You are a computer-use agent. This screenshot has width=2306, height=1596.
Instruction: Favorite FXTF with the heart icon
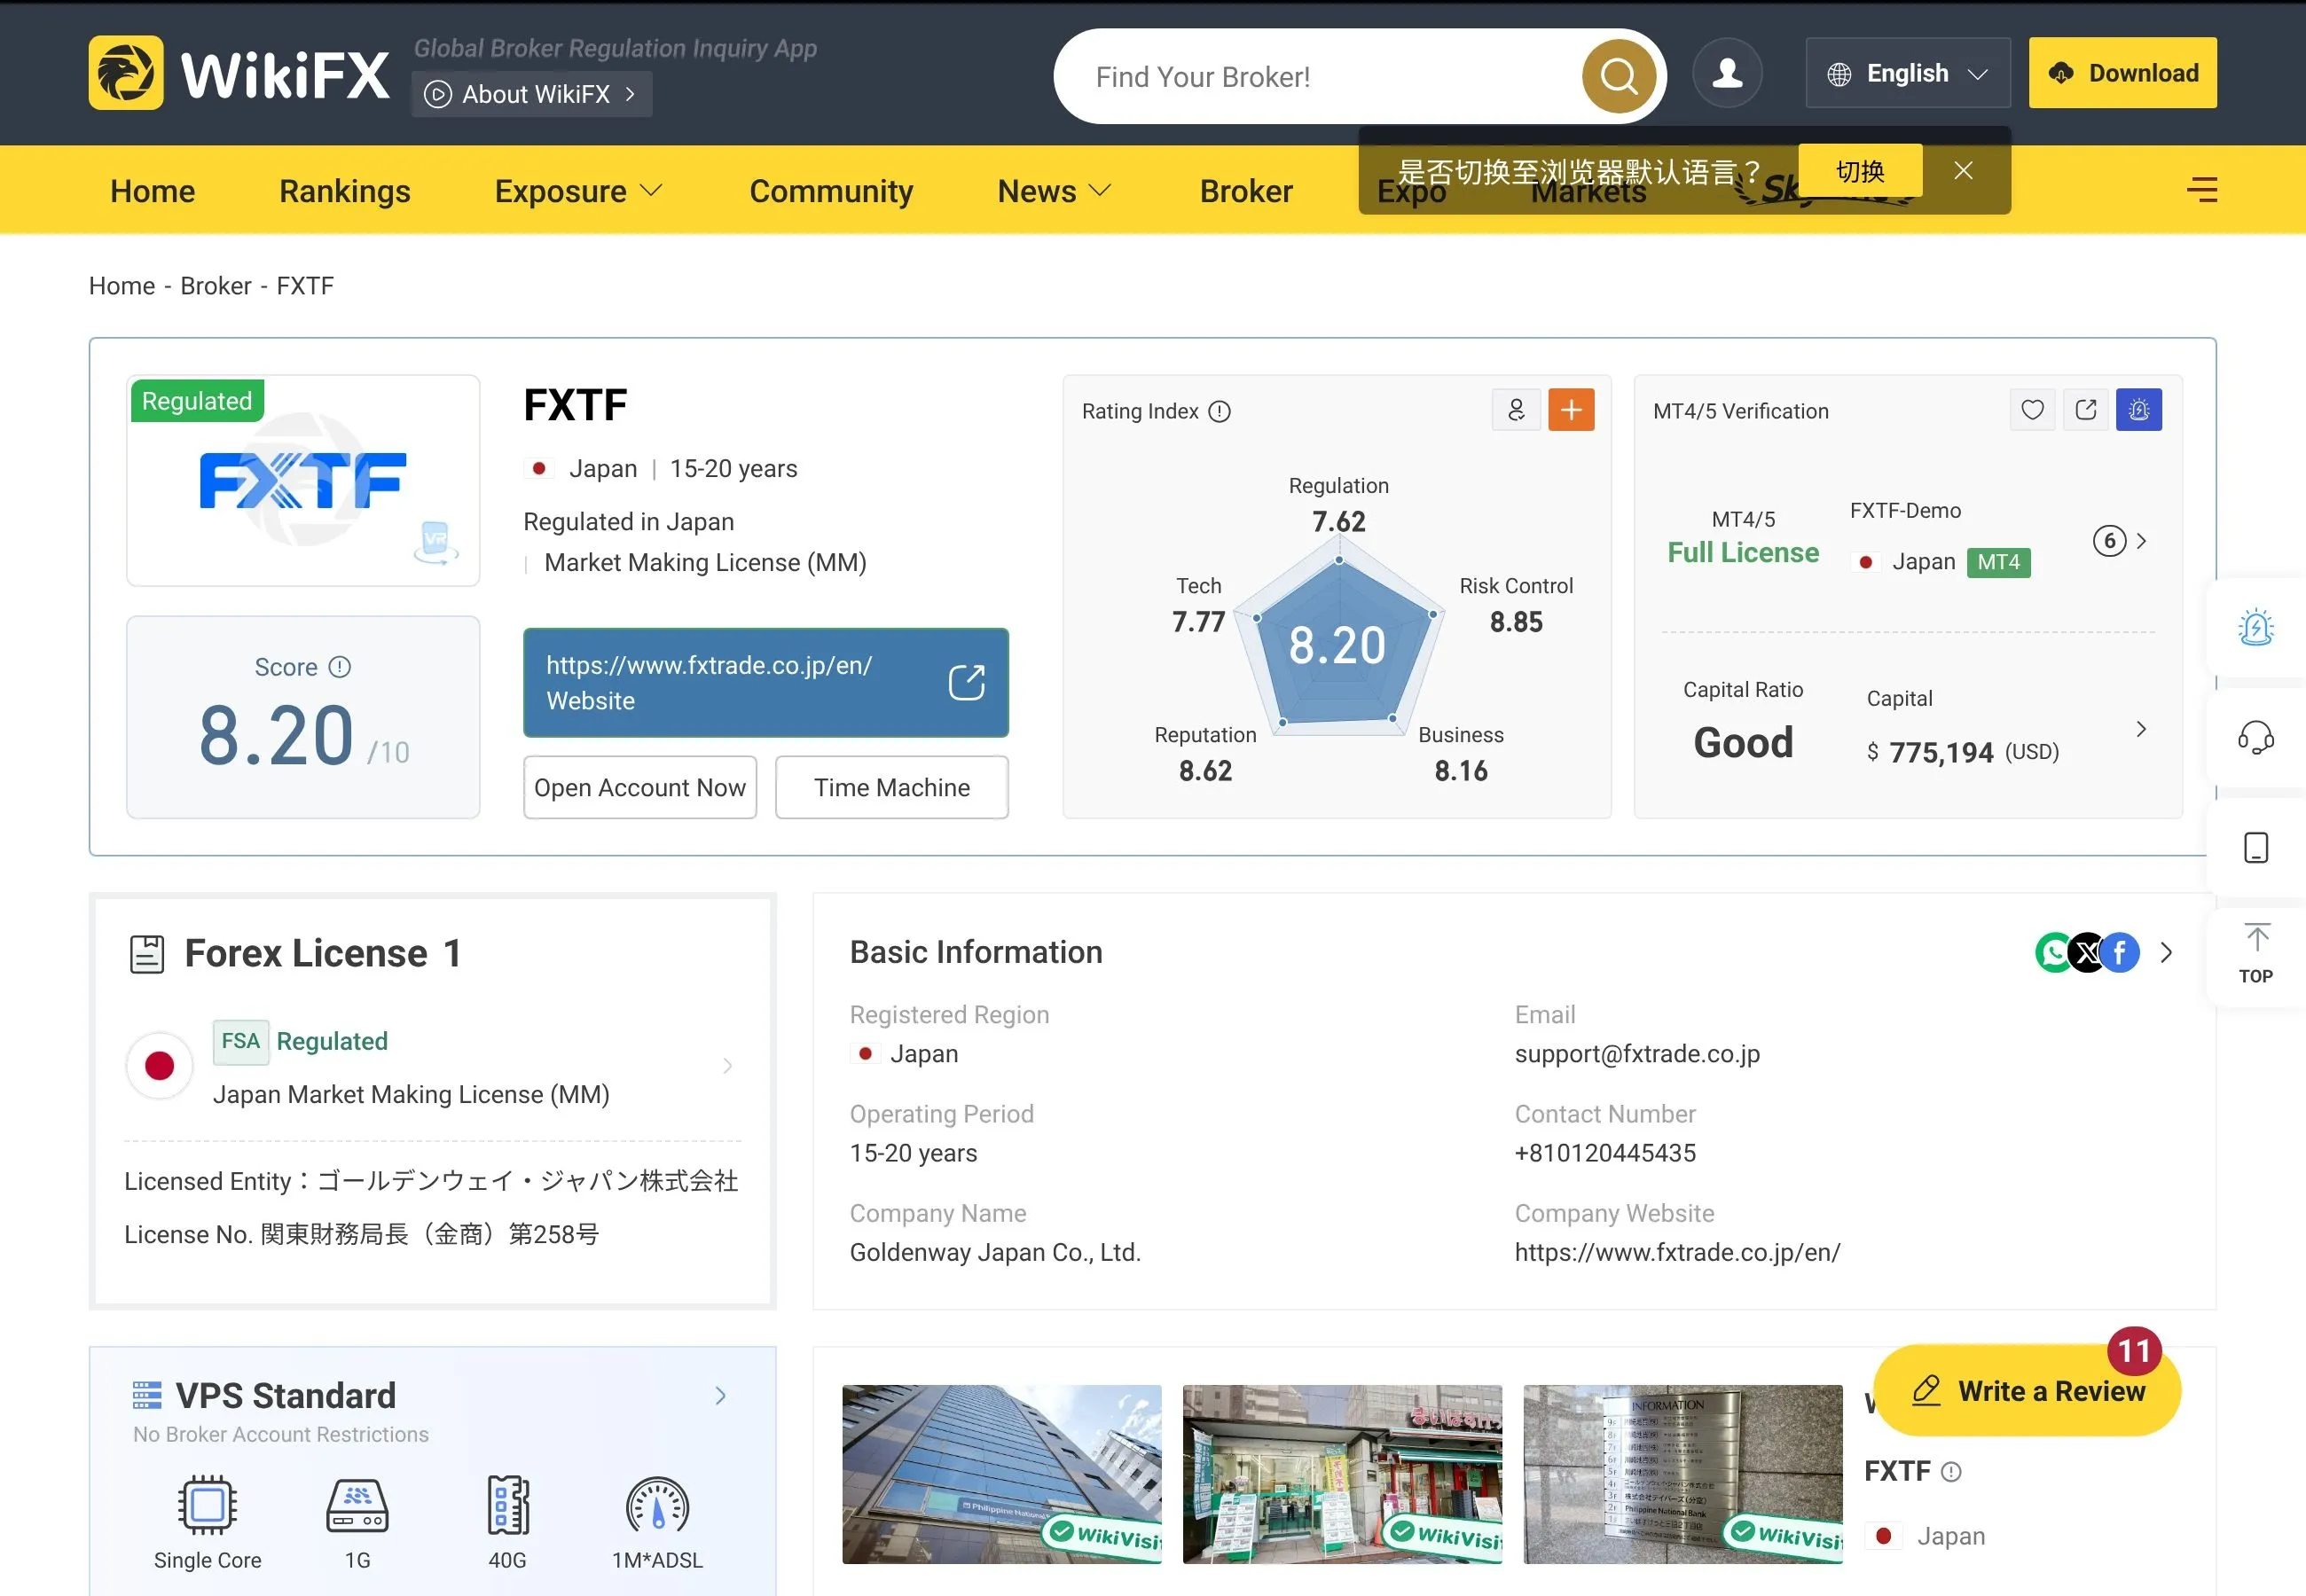pos(2032,410)
